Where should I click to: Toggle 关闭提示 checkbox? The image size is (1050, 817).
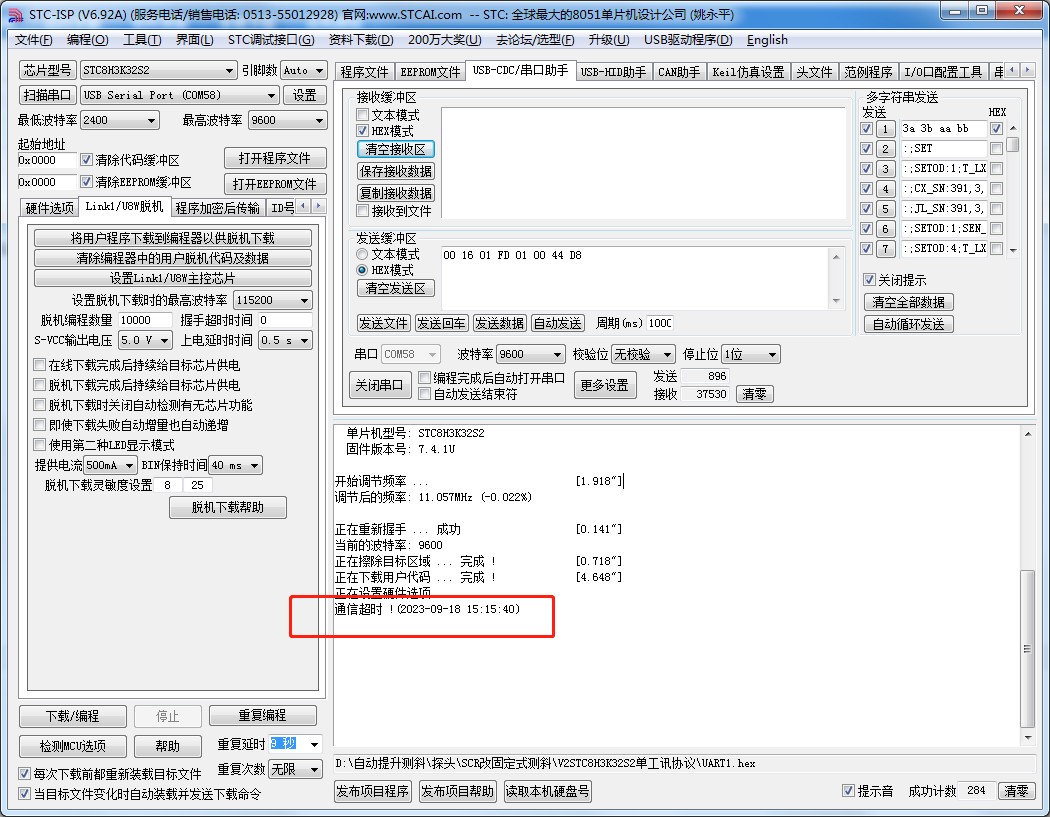(x=869, y=279)
